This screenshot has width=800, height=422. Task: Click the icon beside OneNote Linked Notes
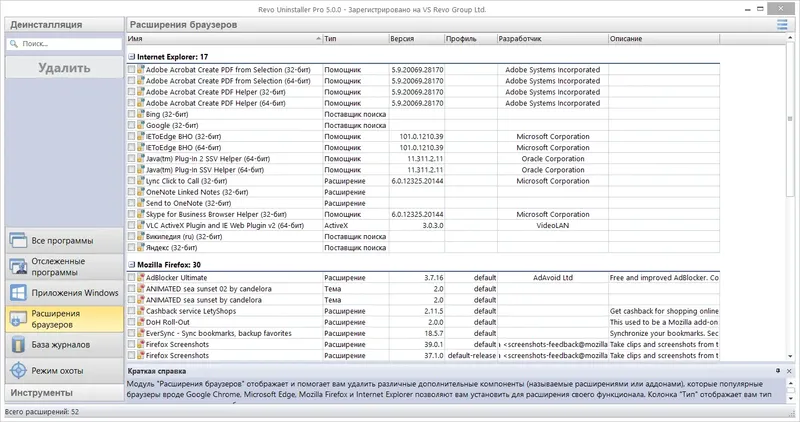click(x=141, y=192)
